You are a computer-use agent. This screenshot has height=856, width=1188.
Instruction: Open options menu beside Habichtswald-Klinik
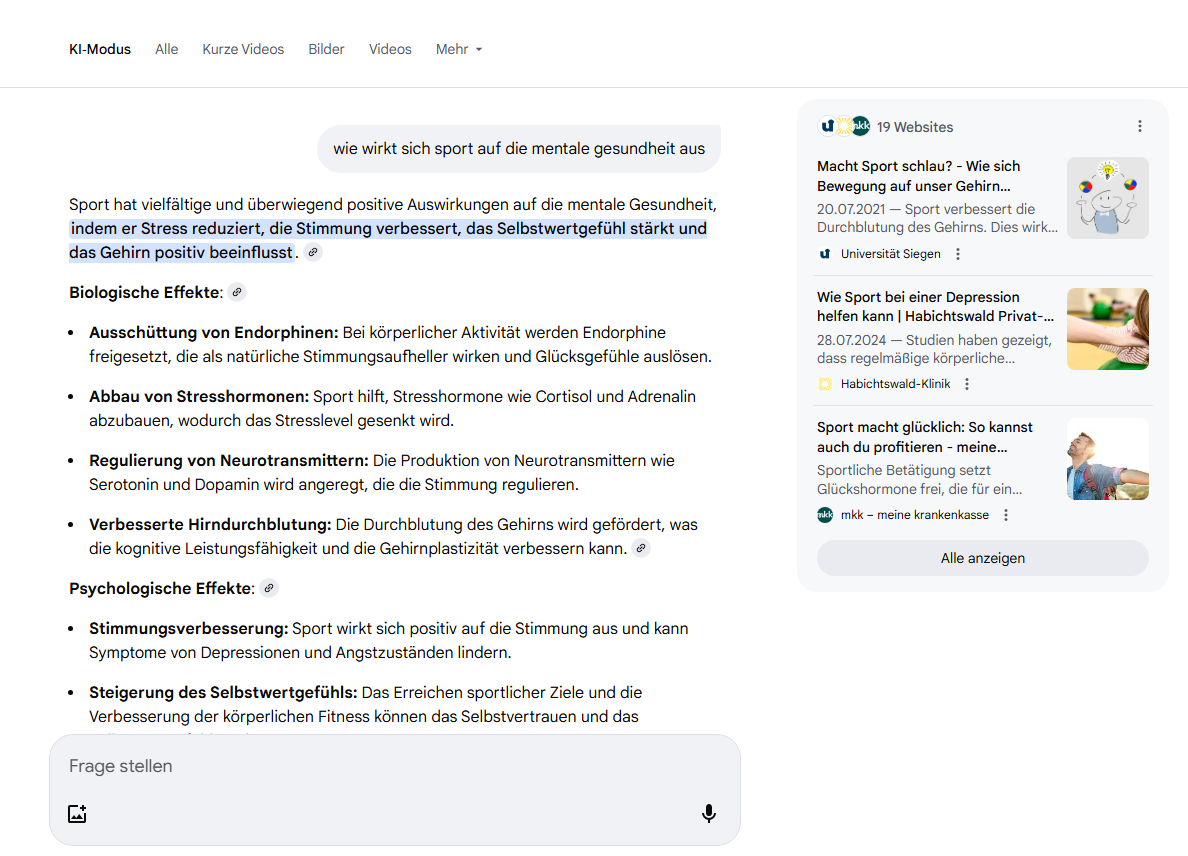(x=967, y=384)
